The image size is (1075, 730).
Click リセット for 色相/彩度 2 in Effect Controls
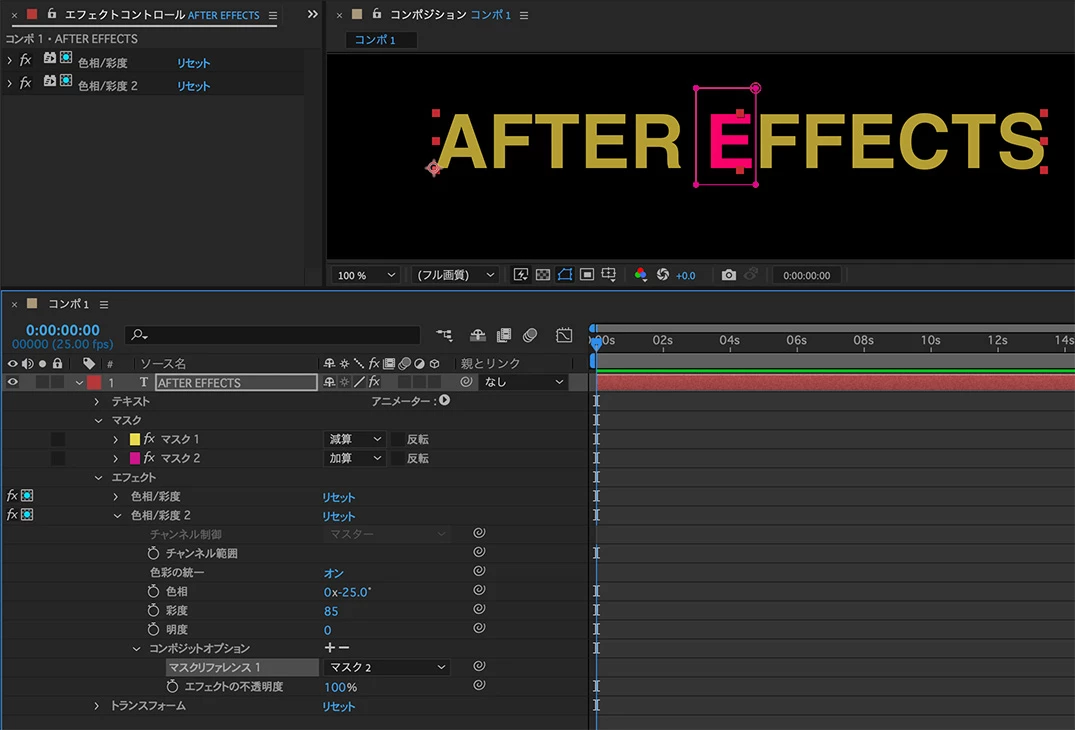[x=193, y=86]
